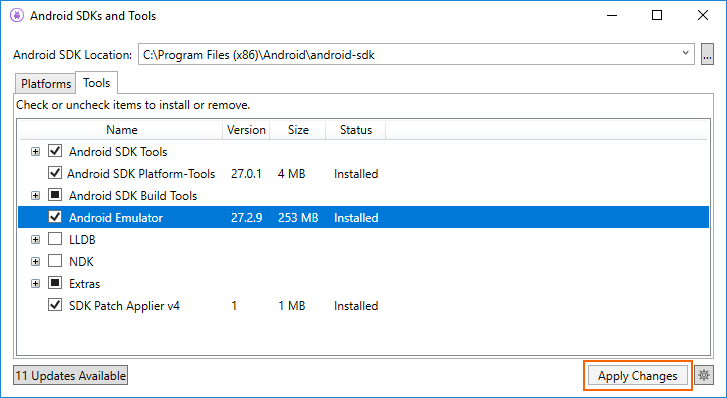This screenshot has height=398, width=727.
Task: Select the Tools tab
Action: click(96, 83)
